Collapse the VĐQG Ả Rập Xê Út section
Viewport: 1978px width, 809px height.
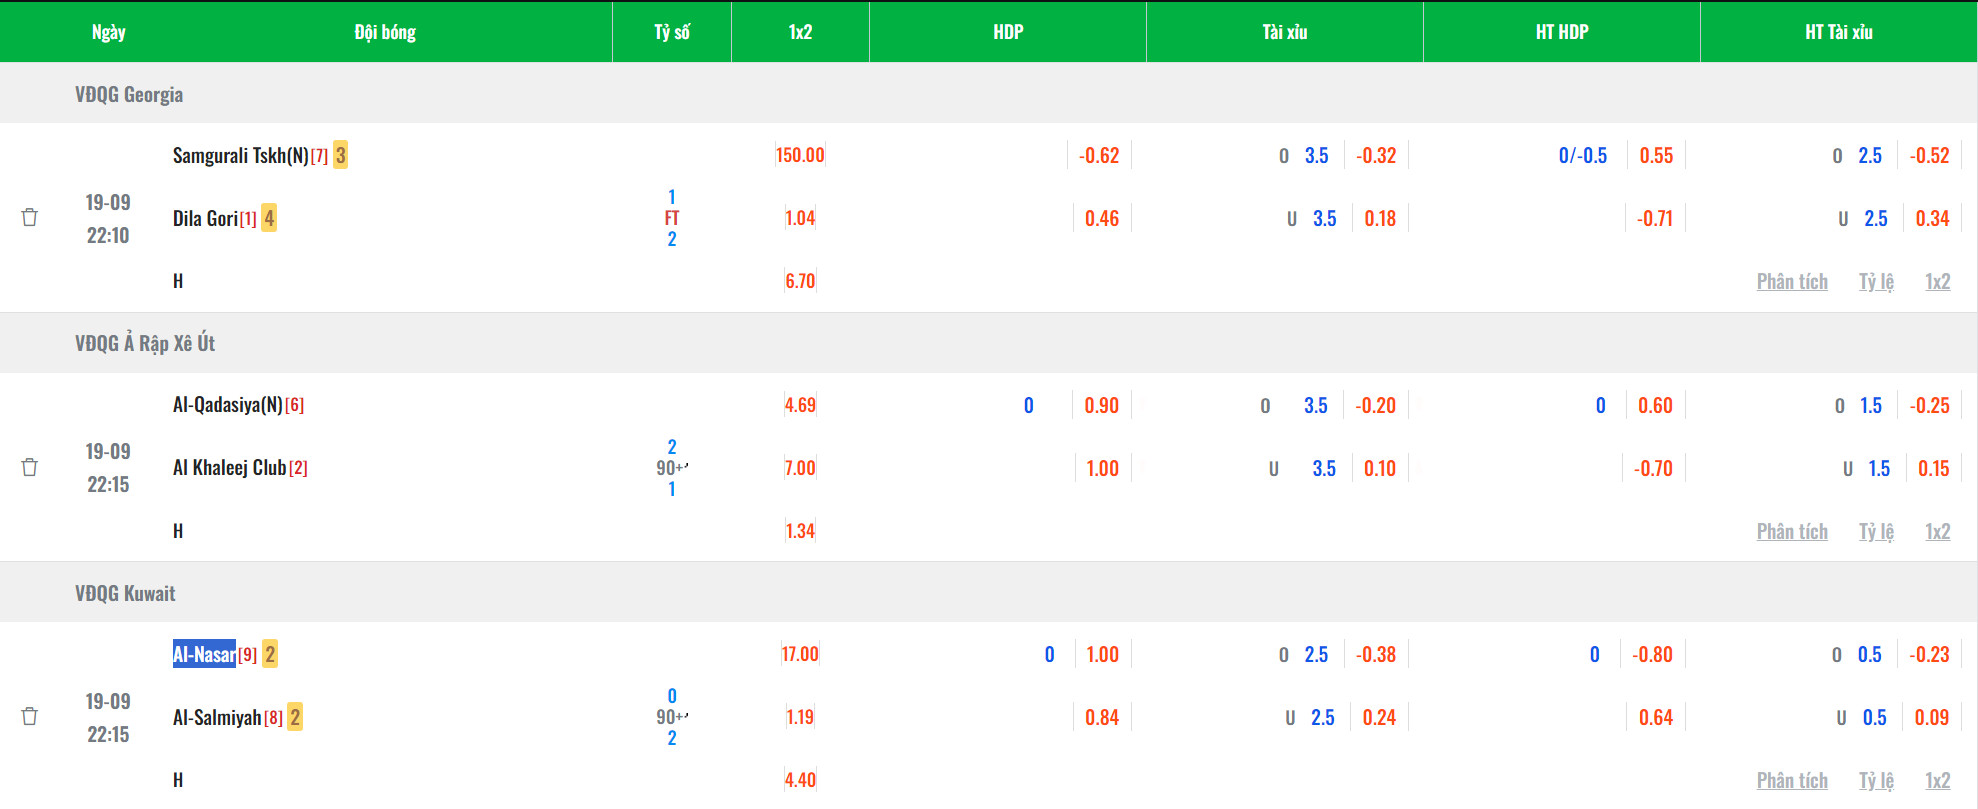pyautogui.click(x=145, y=343)
